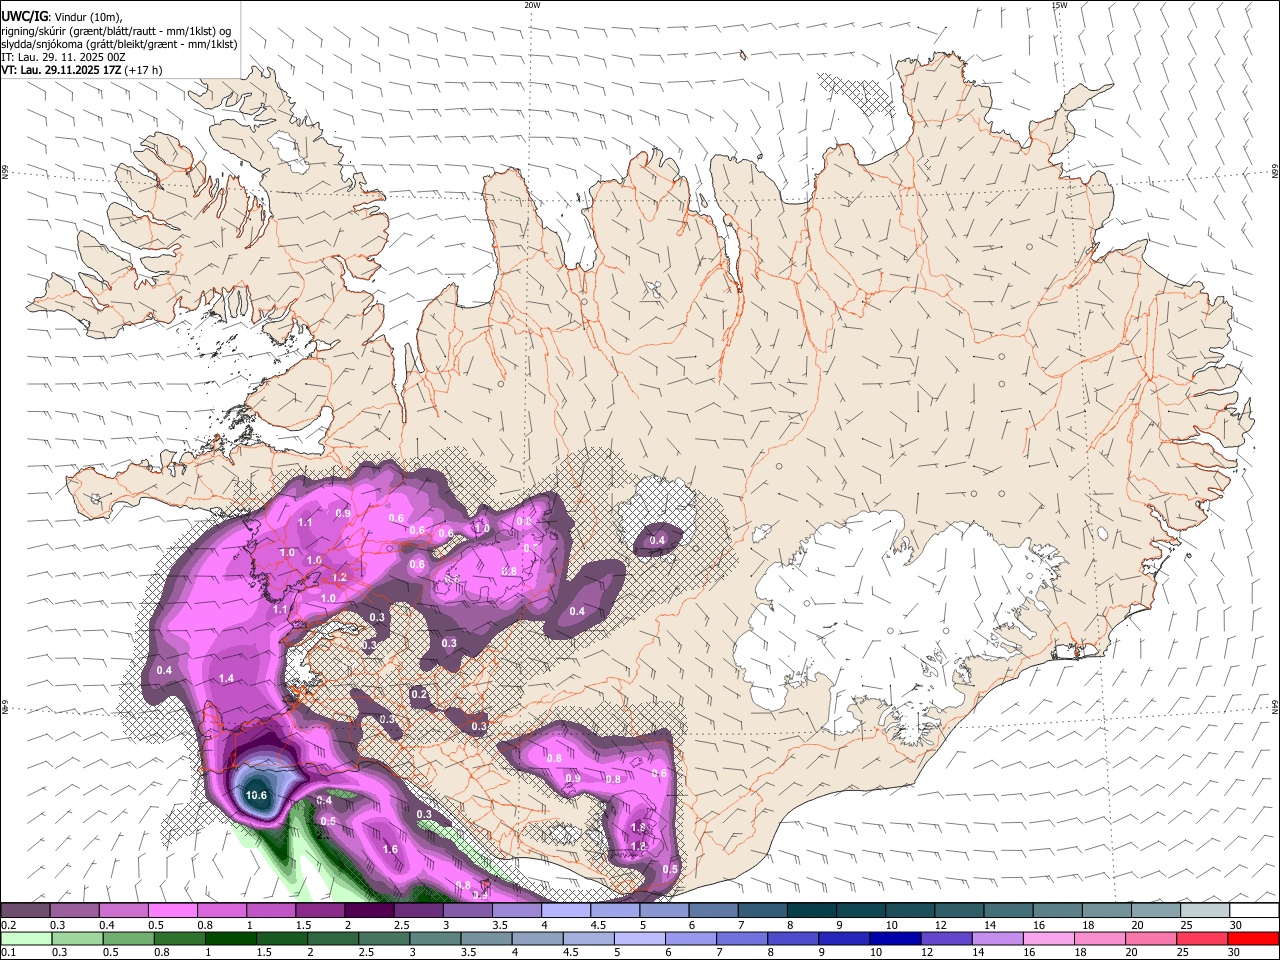Click the light lavender 4–4.5 swatch in the top legend row
This screenshot has height=960, width=1280.
click(566, 911)
